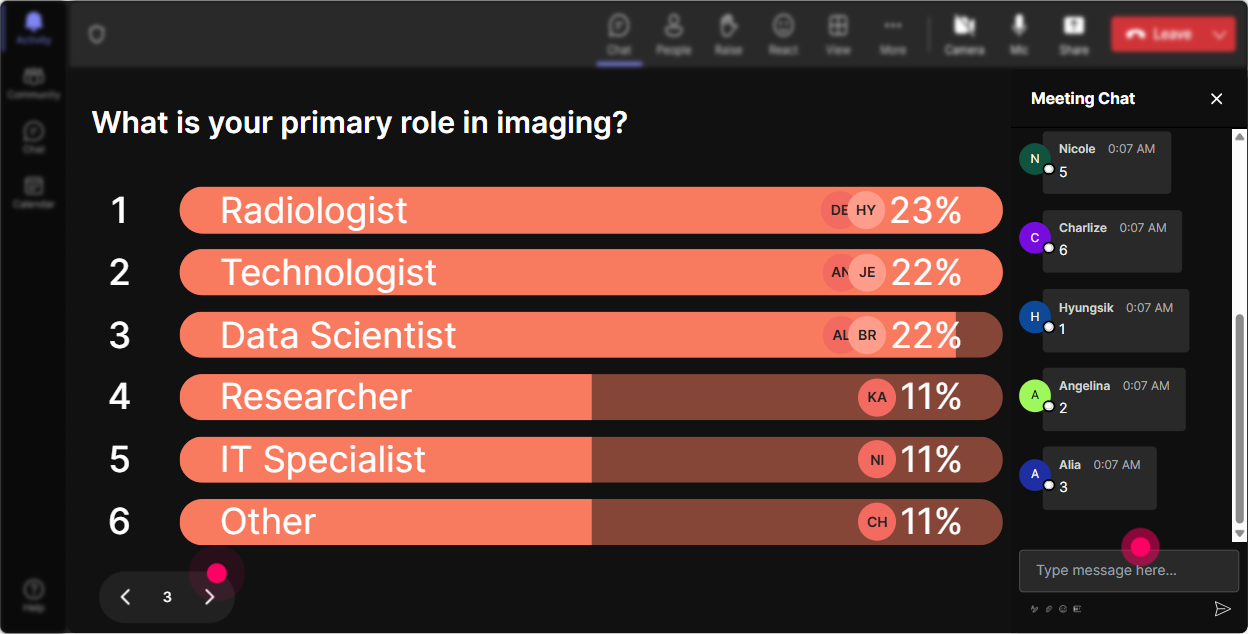Screen dimensions: 1248x634
Task: Click the Type message here field
Action: coord(1129,570)
